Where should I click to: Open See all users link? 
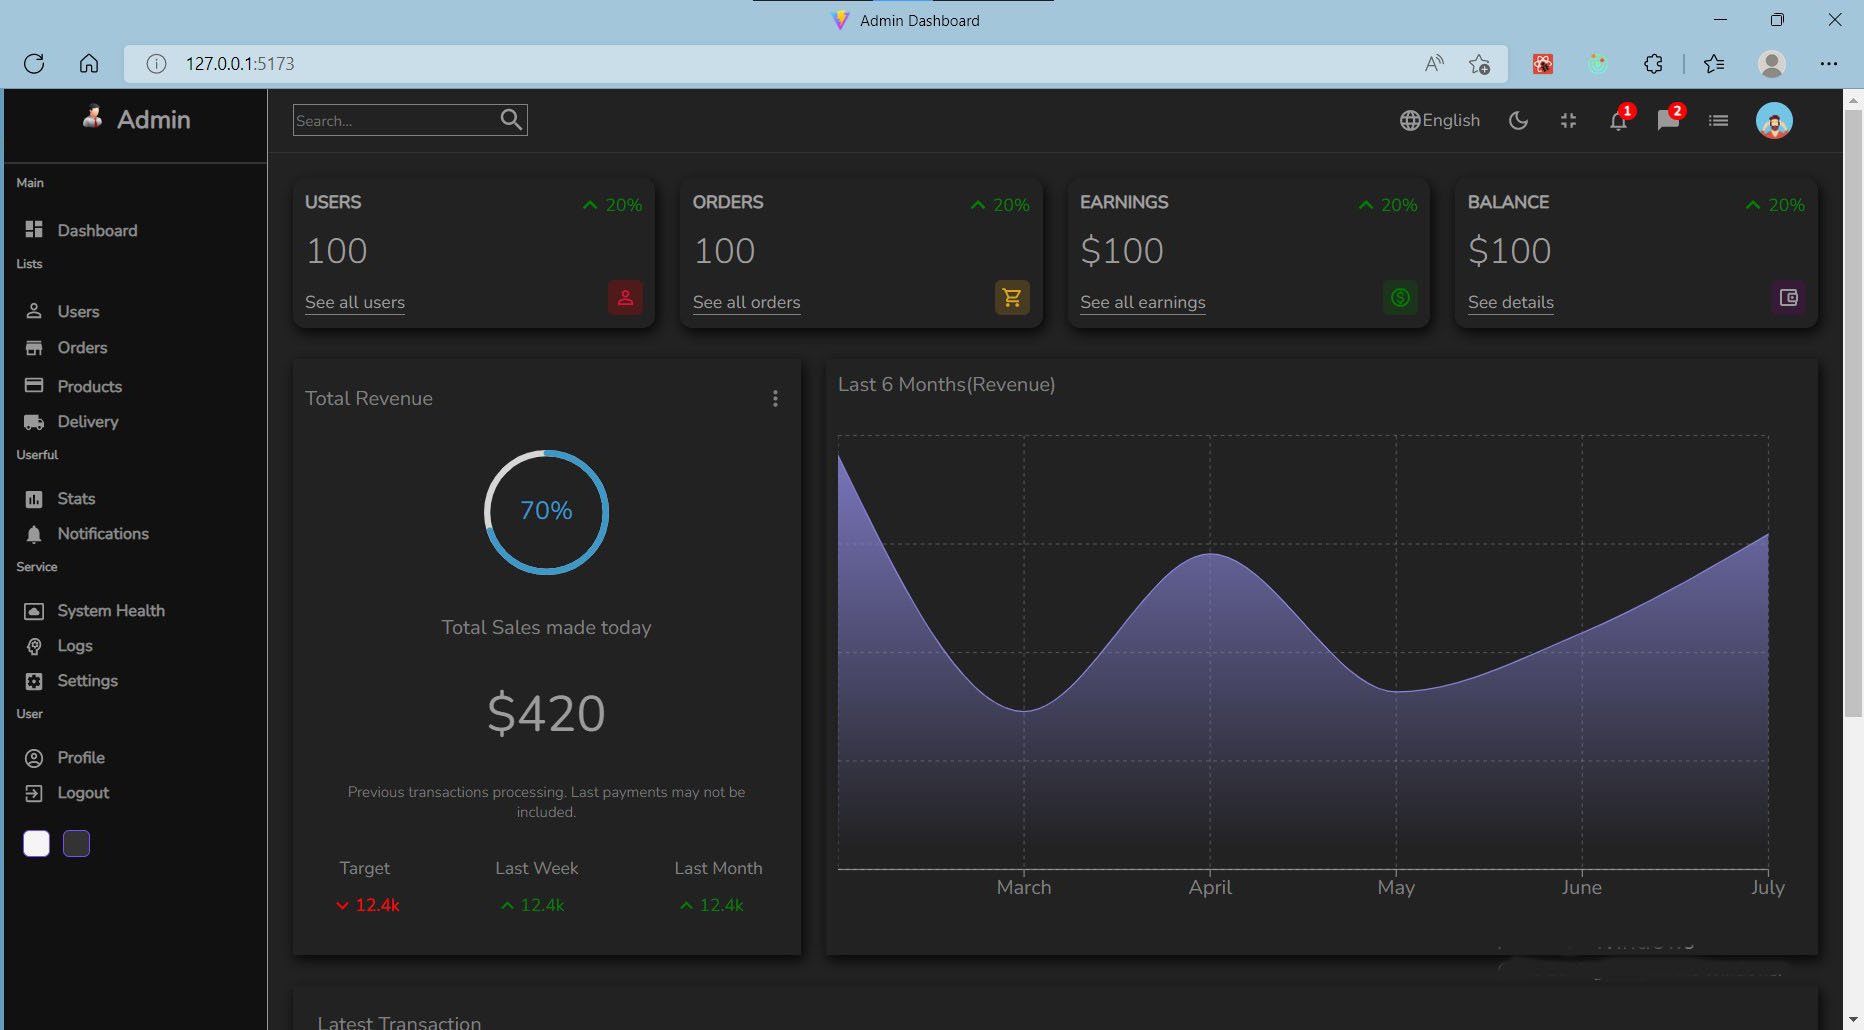355,302
